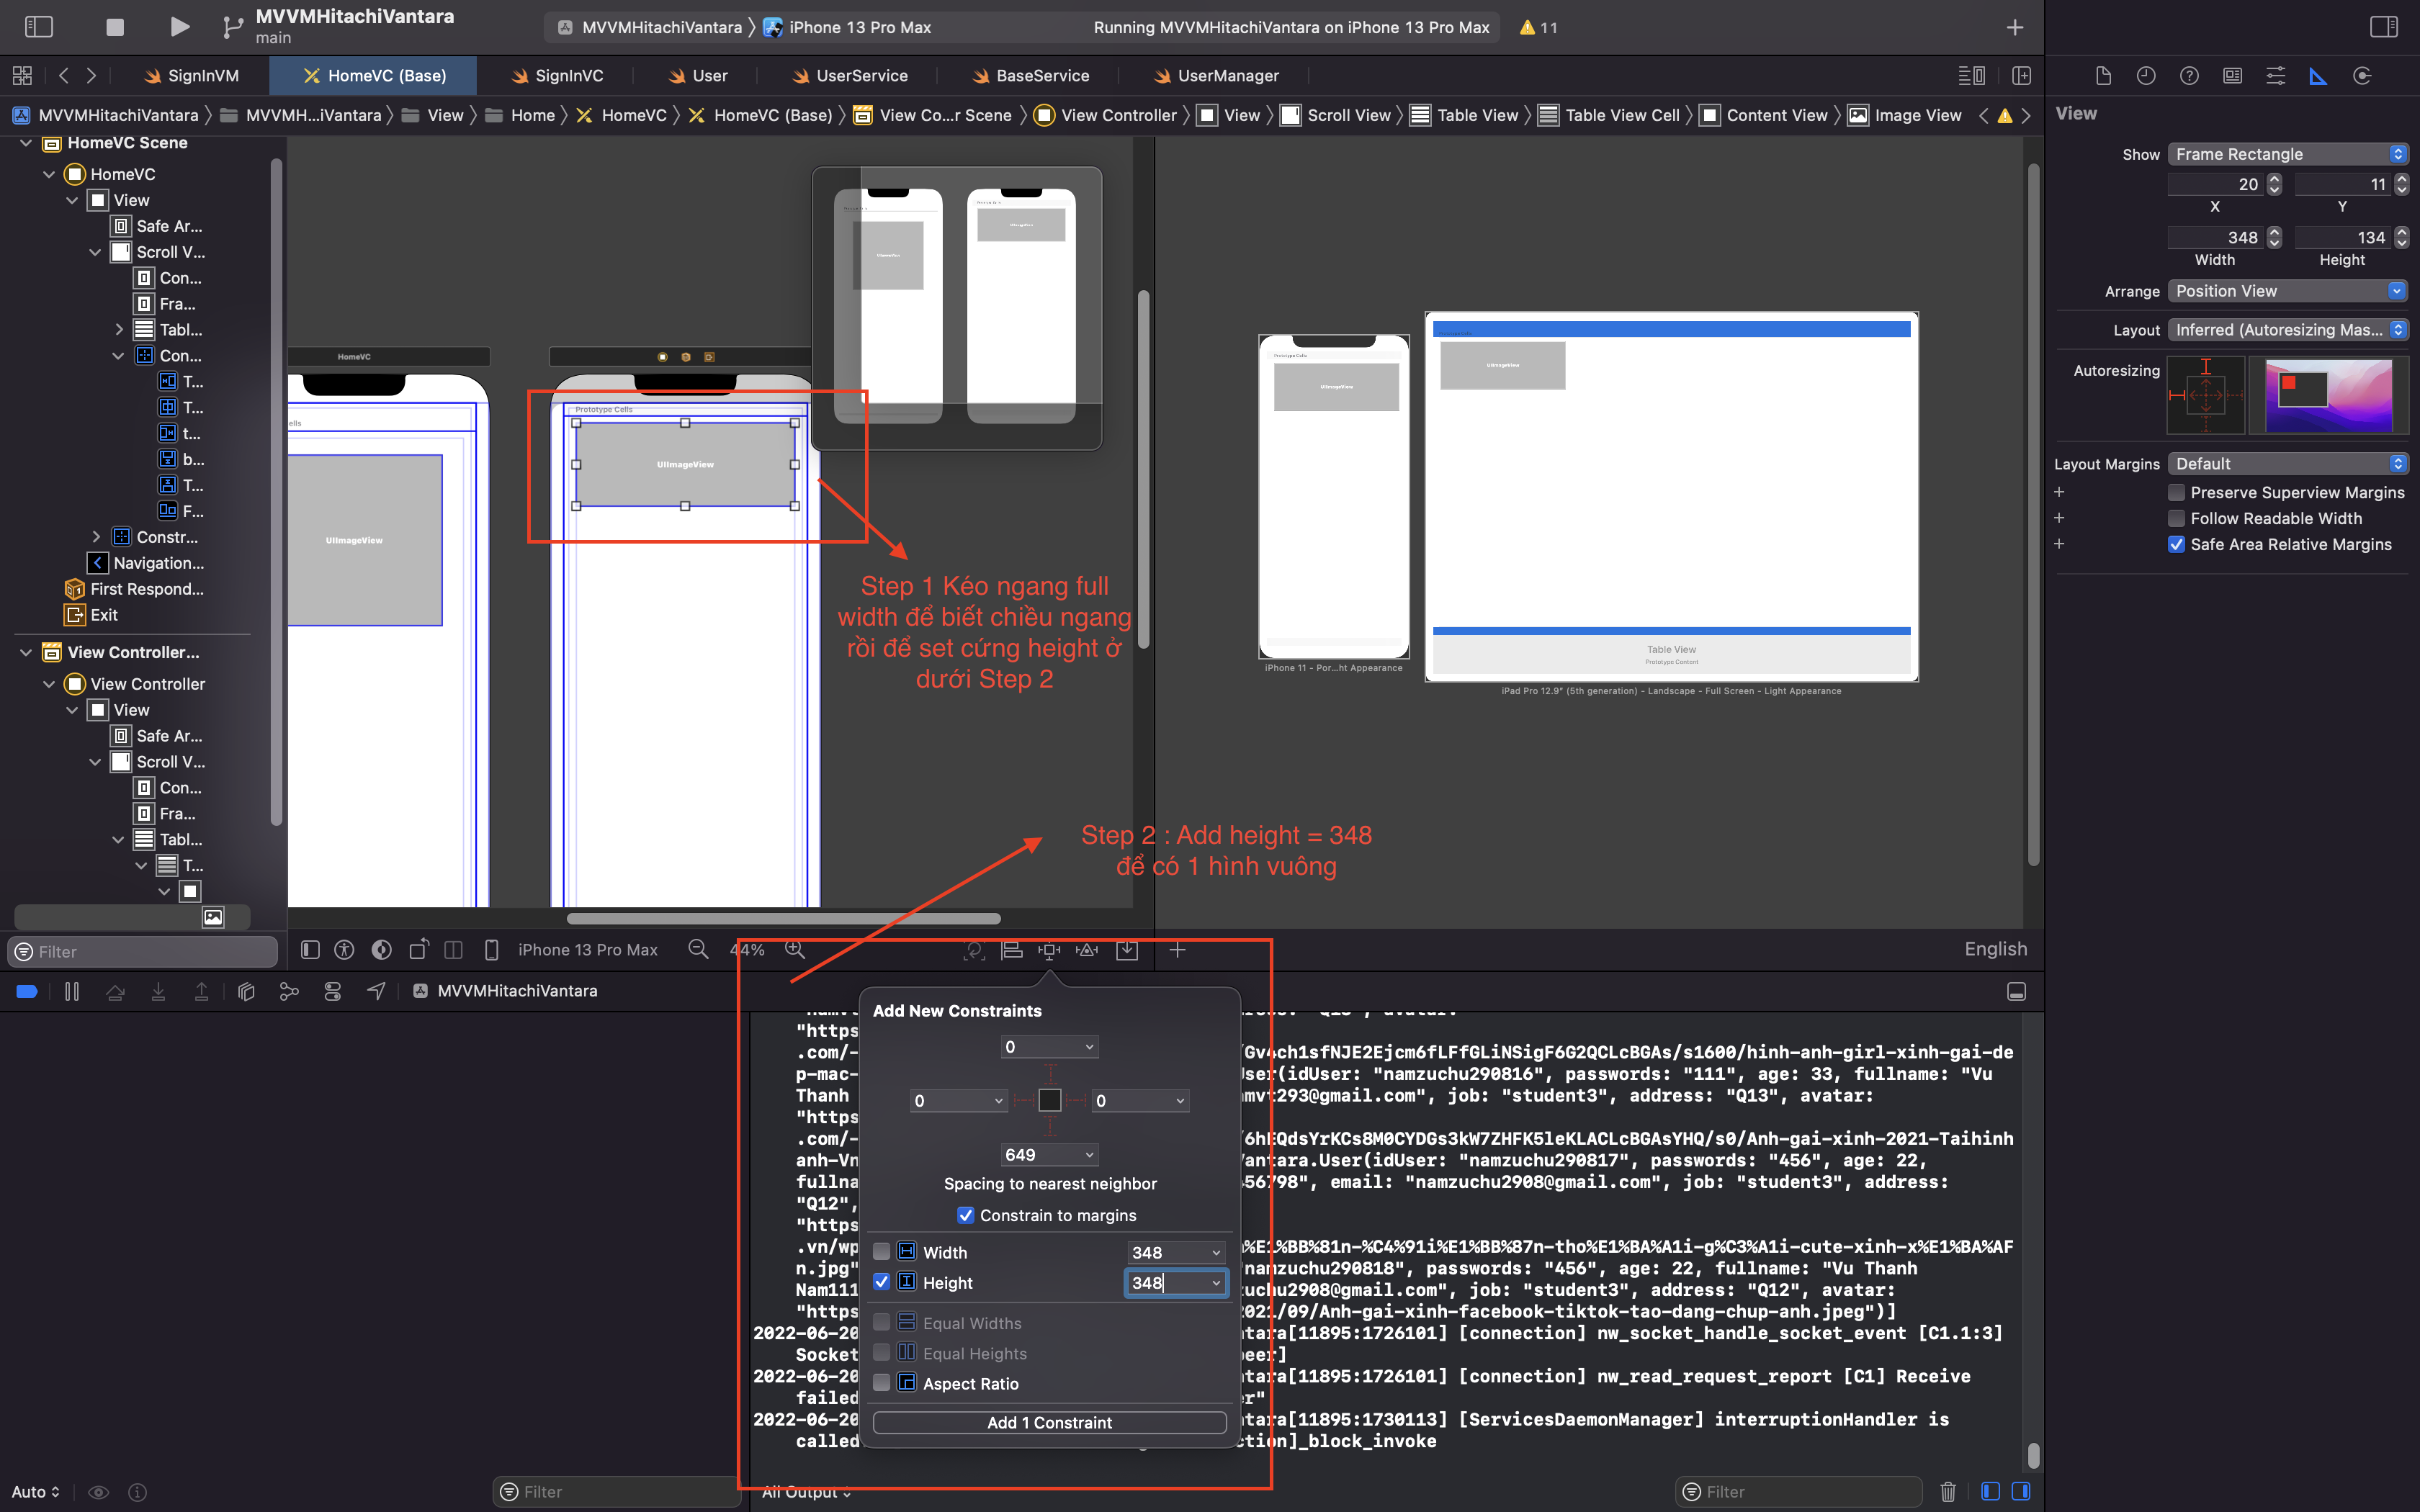This screenshot has width=2420, height=1512.
Task: Open Resolve Auto Layout Issues icon
Action: (1087, 950)
